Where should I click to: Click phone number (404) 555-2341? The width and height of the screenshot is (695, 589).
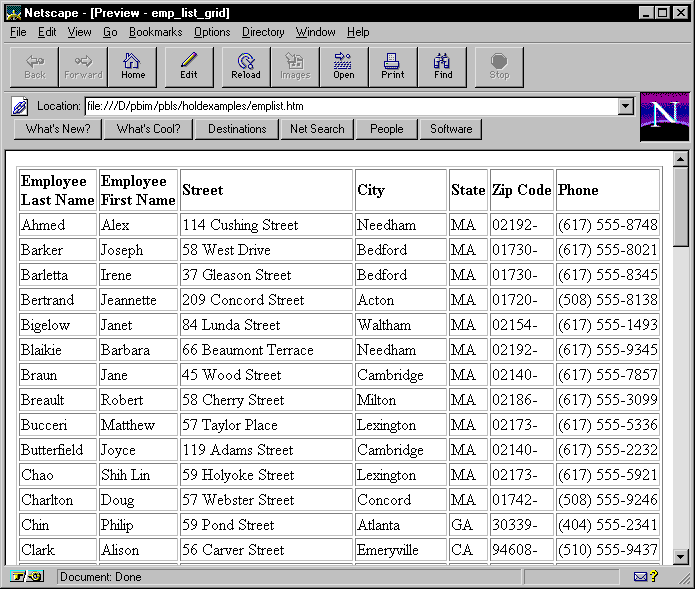(608, 525)
